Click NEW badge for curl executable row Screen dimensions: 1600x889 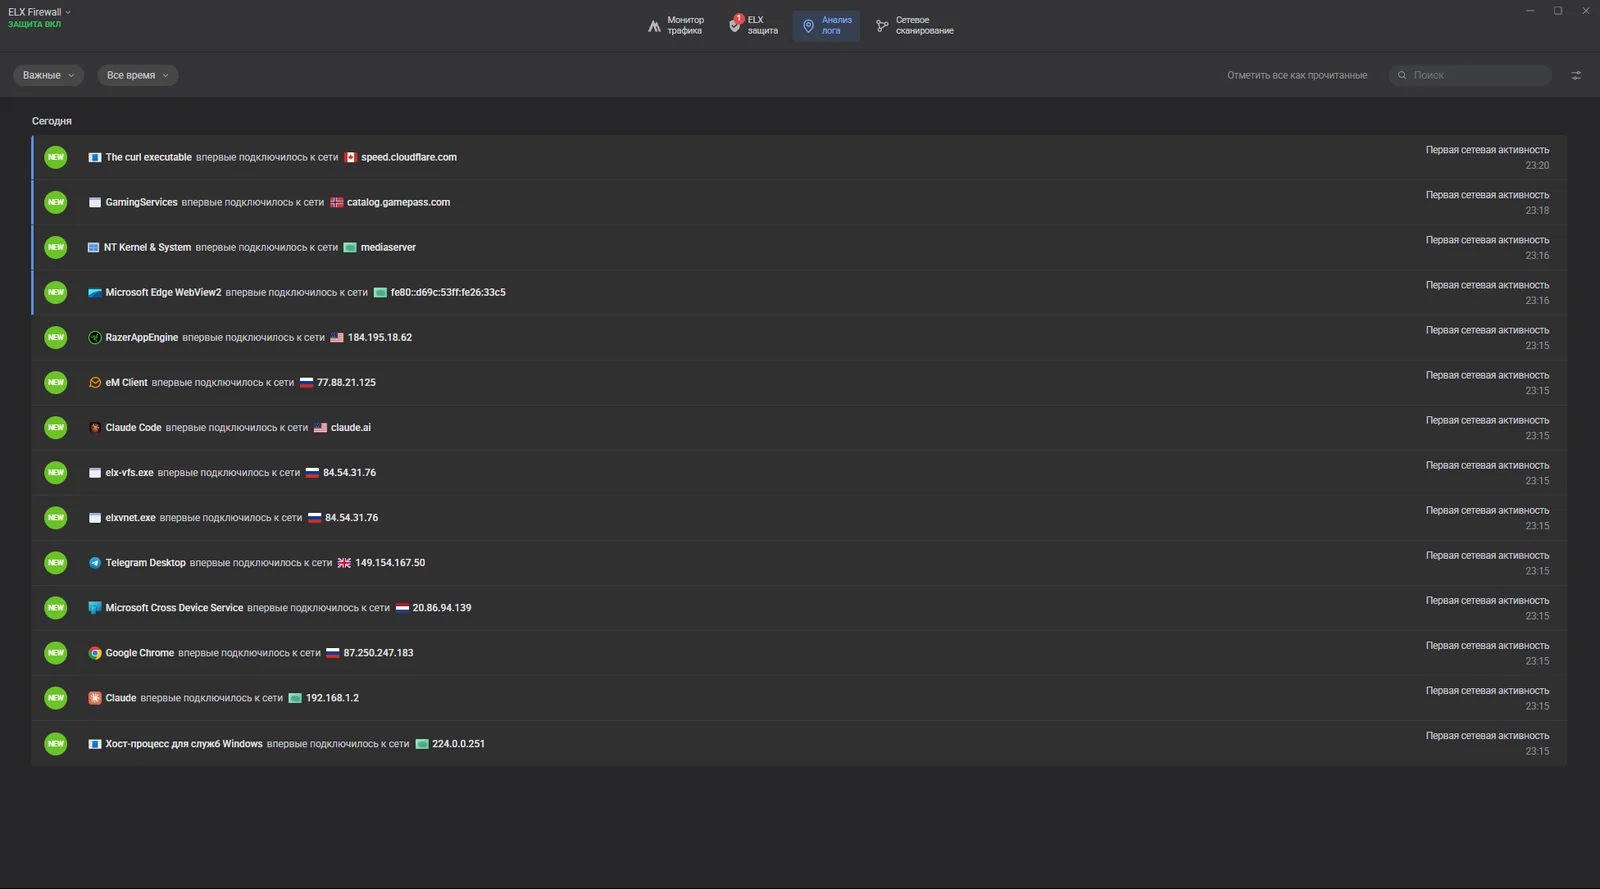click(x=56, y=157)
